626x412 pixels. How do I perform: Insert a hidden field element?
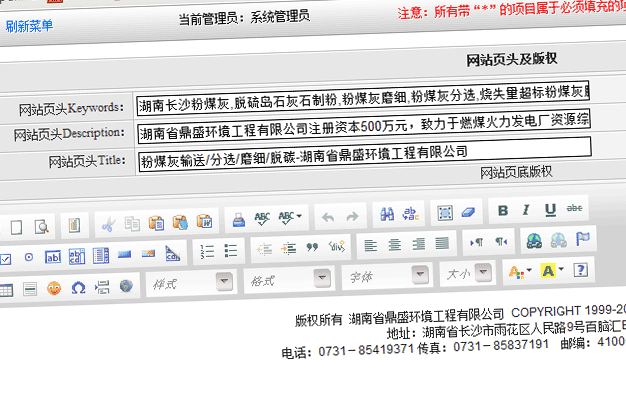(x=172, y=253)
